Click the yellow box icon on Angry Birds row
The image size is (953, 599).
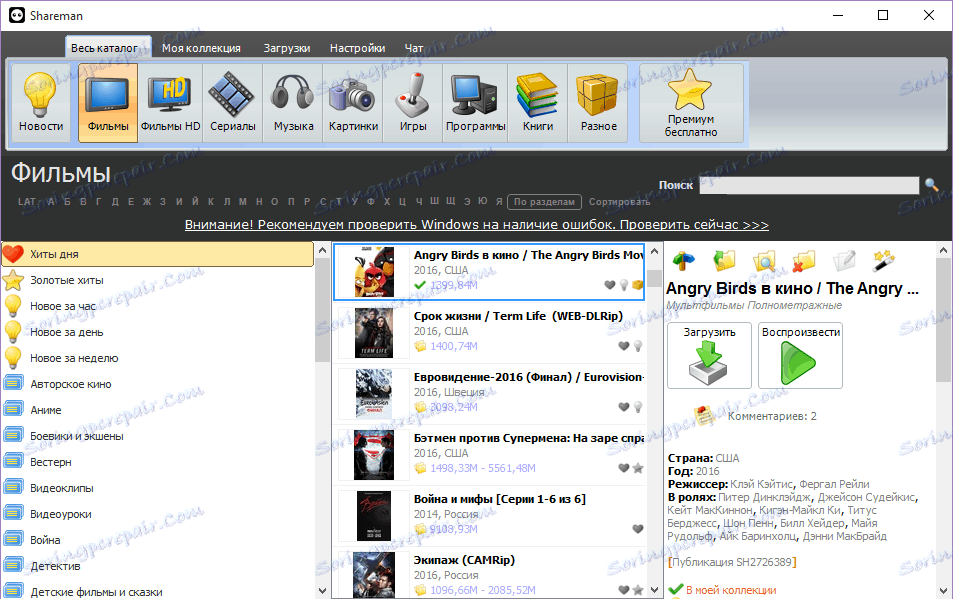pos(638,285)
